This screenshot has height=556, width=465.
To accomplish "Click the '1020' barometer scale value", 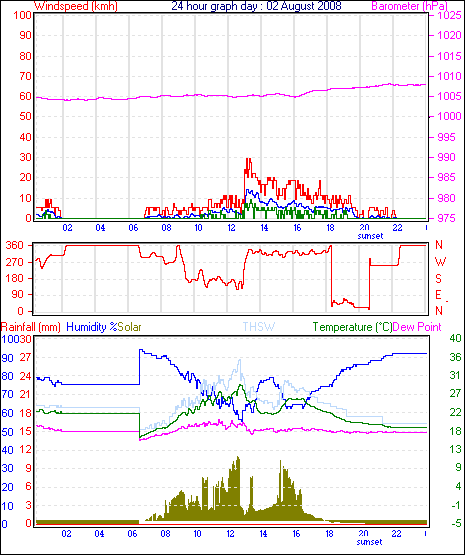I will coord(450,35).
